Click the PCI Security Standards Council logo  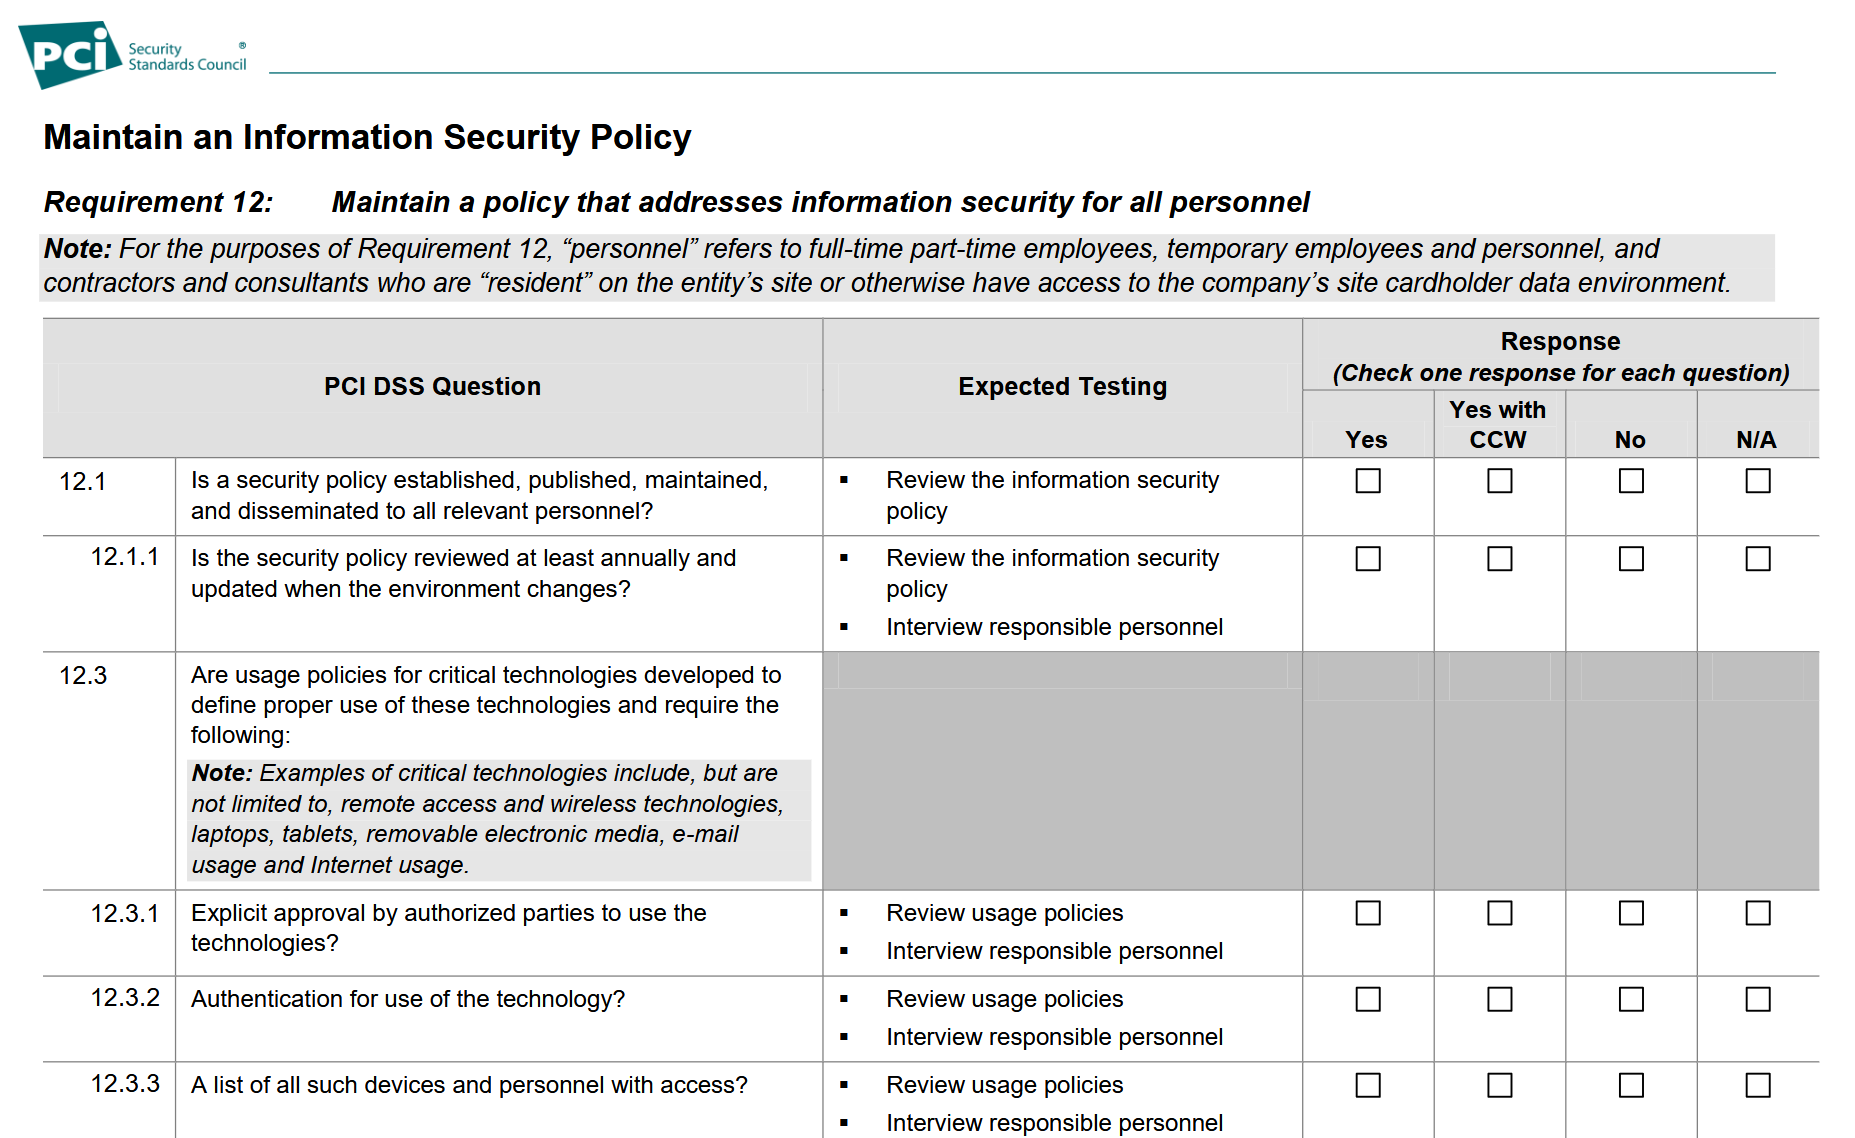tap(132, 55)
